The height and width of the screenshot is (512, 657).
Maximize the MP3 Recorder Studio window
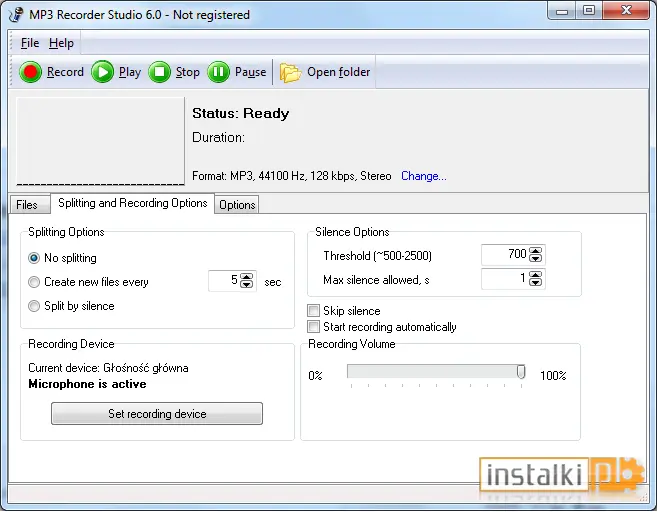(x=589, y=10)
